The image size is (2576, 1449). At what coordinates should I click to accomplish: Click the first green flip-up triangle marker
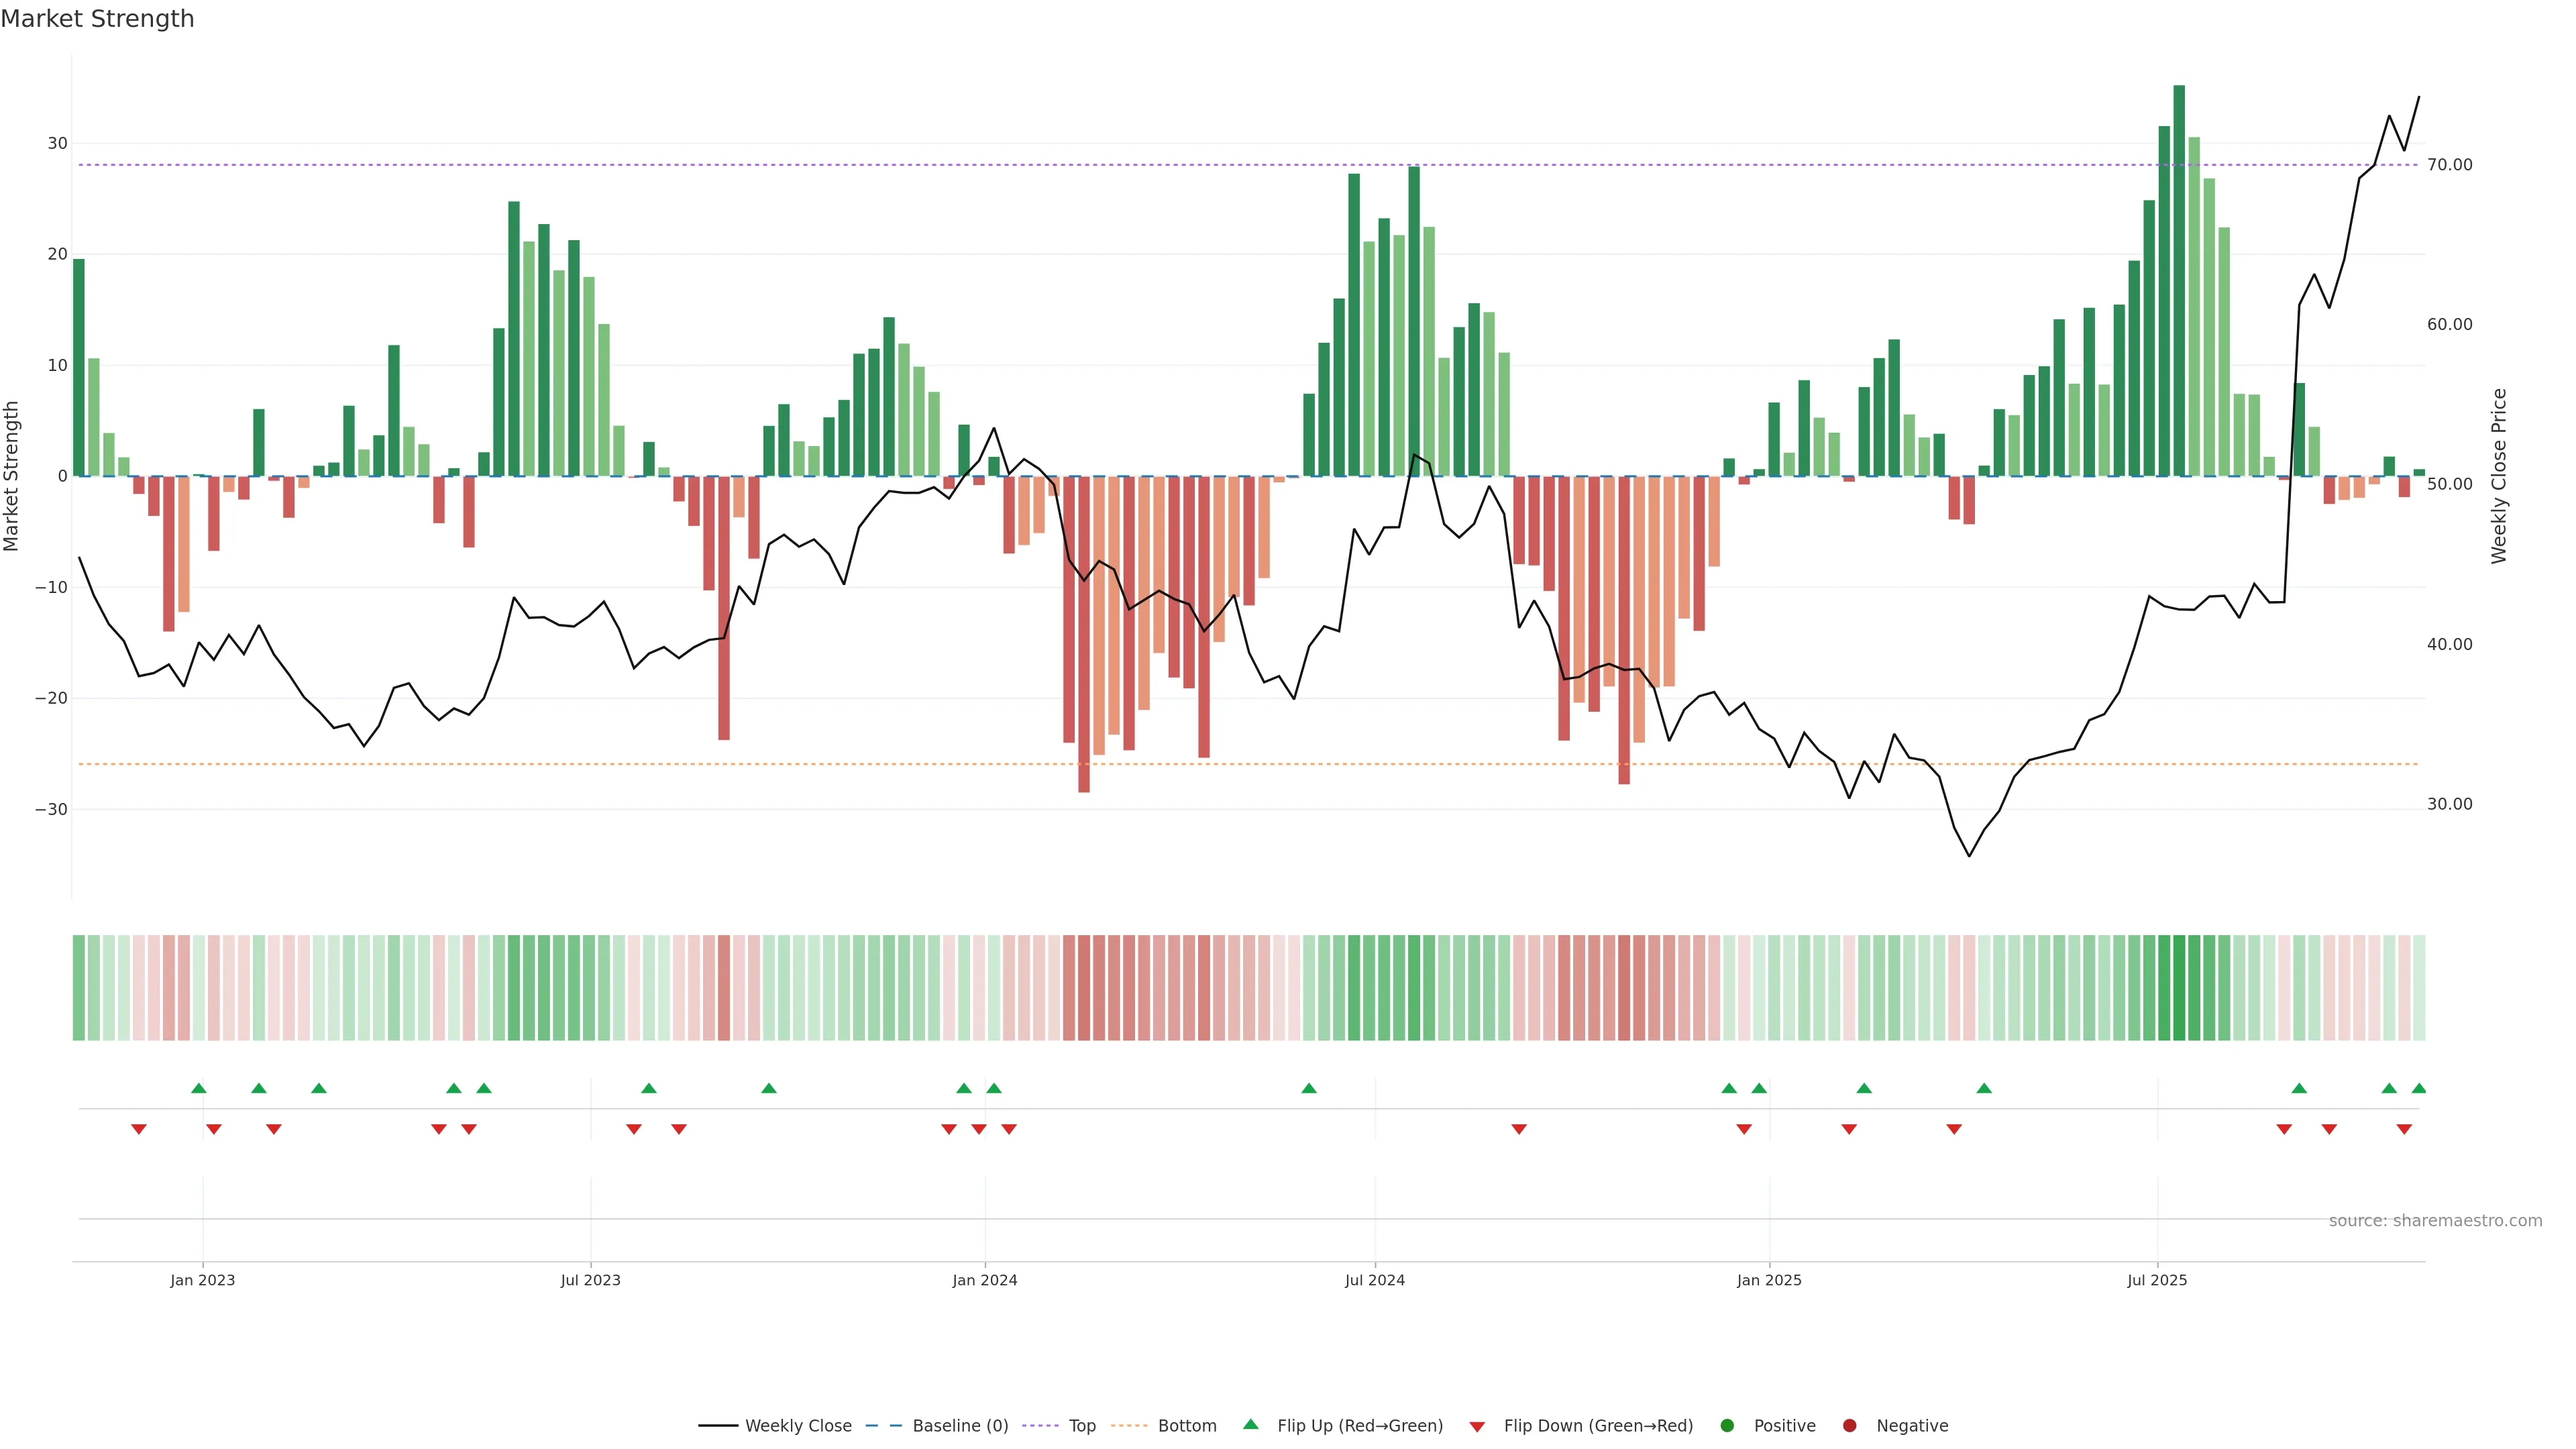point(199,1088)
